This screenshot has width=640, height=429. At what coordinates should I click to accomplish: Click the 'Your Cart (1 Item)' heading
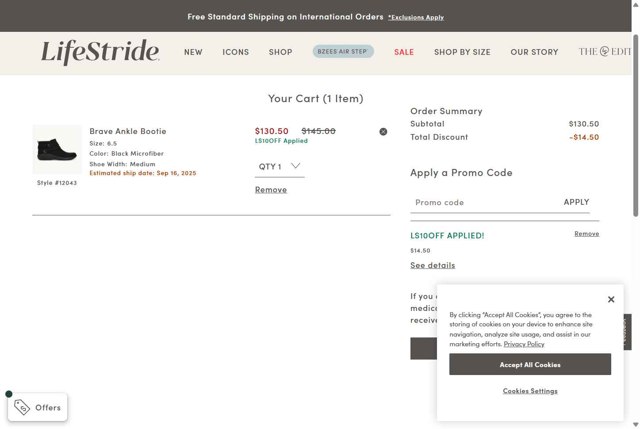pos(316,98)
